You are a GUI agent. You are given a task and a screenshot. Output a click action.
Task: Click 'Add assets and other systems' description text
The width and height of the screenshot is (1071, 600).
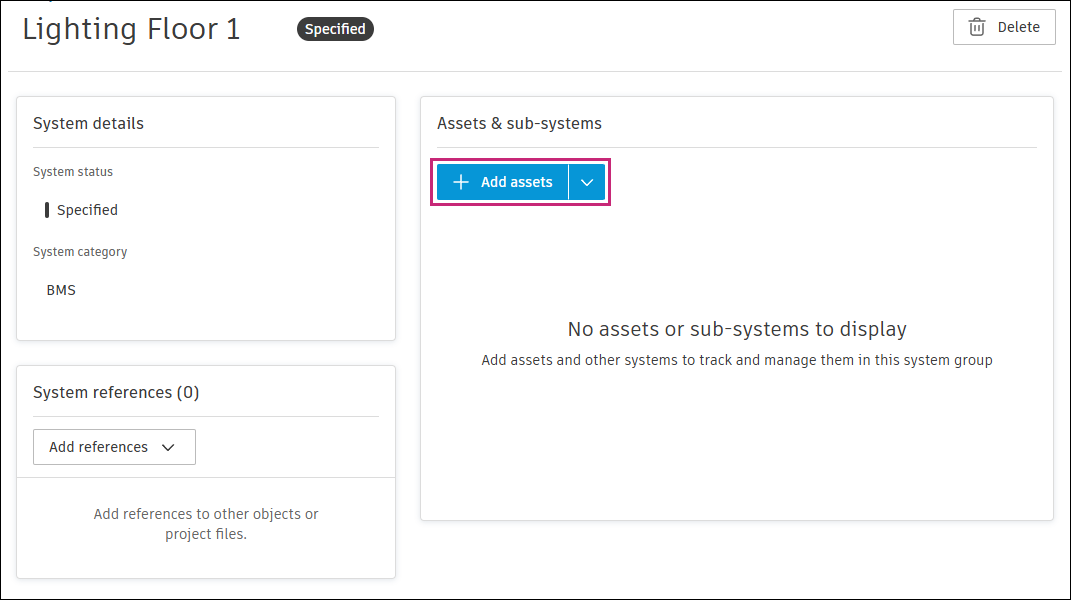click(x=737, y=360)
